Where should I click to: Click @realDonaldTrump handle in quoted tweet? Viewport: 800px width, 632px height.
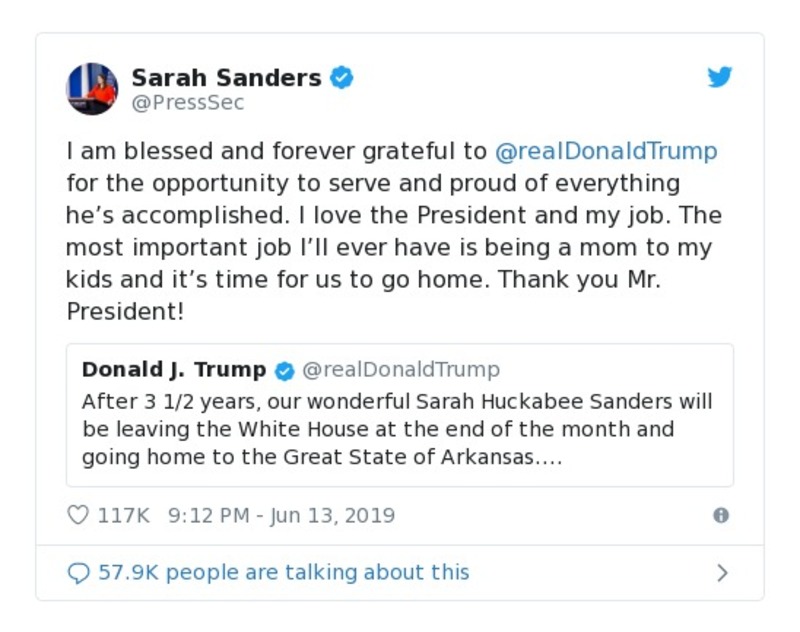pos(400,370)
